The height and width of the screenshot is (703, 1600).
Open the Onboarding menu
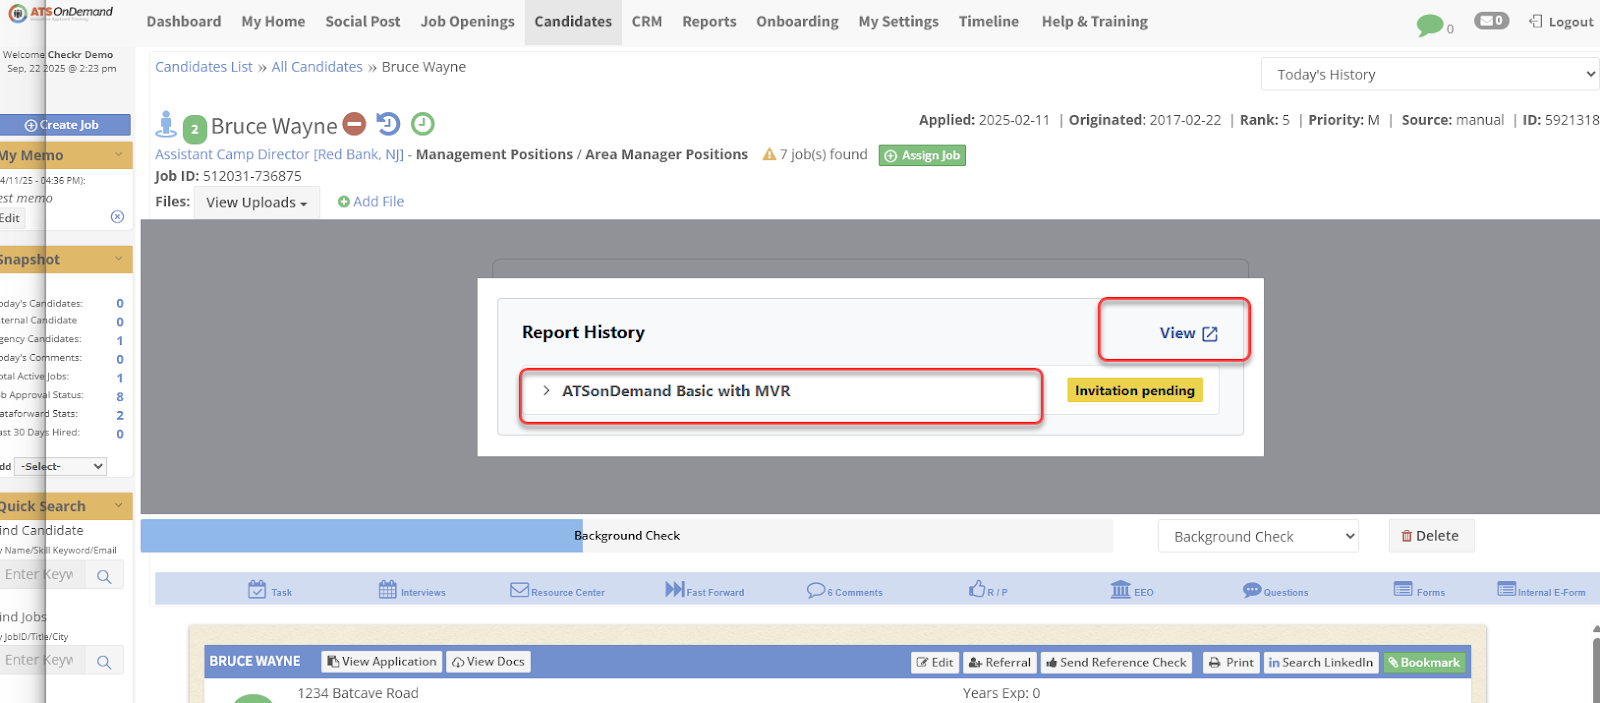[x=797, y=21]
